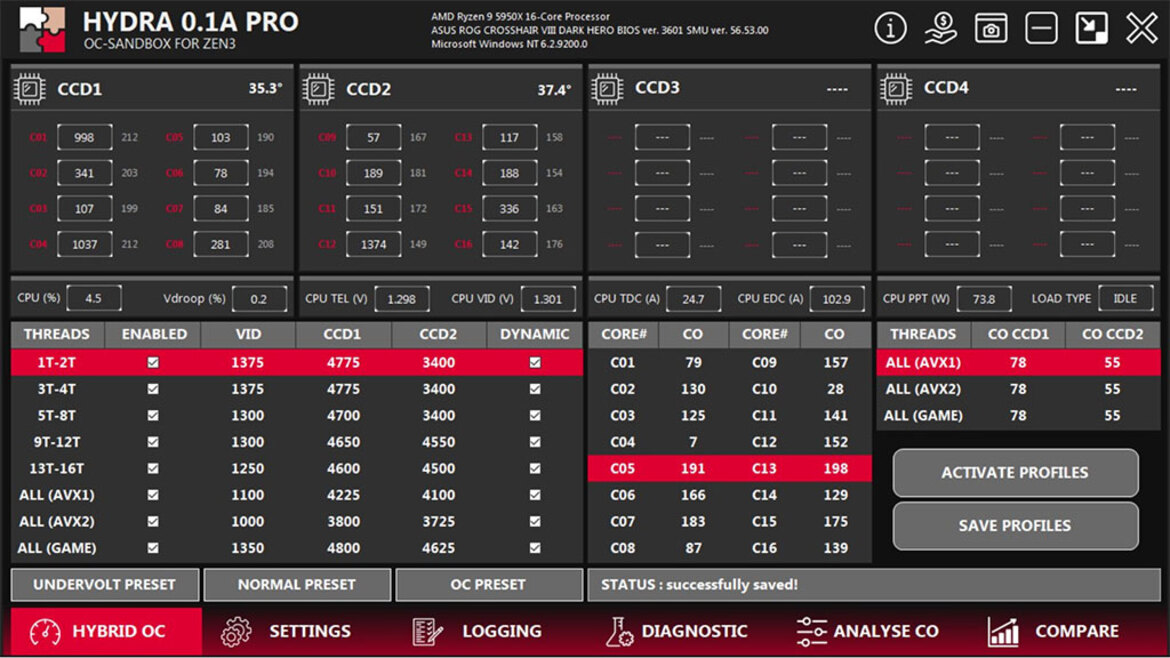Click the C04 field showing 1037

84,245
